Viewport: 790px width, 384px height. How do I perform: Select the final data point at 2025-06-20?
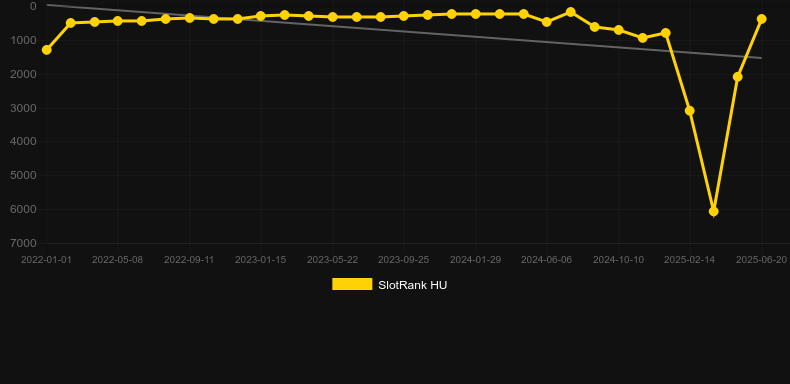[x=761, y=19]
